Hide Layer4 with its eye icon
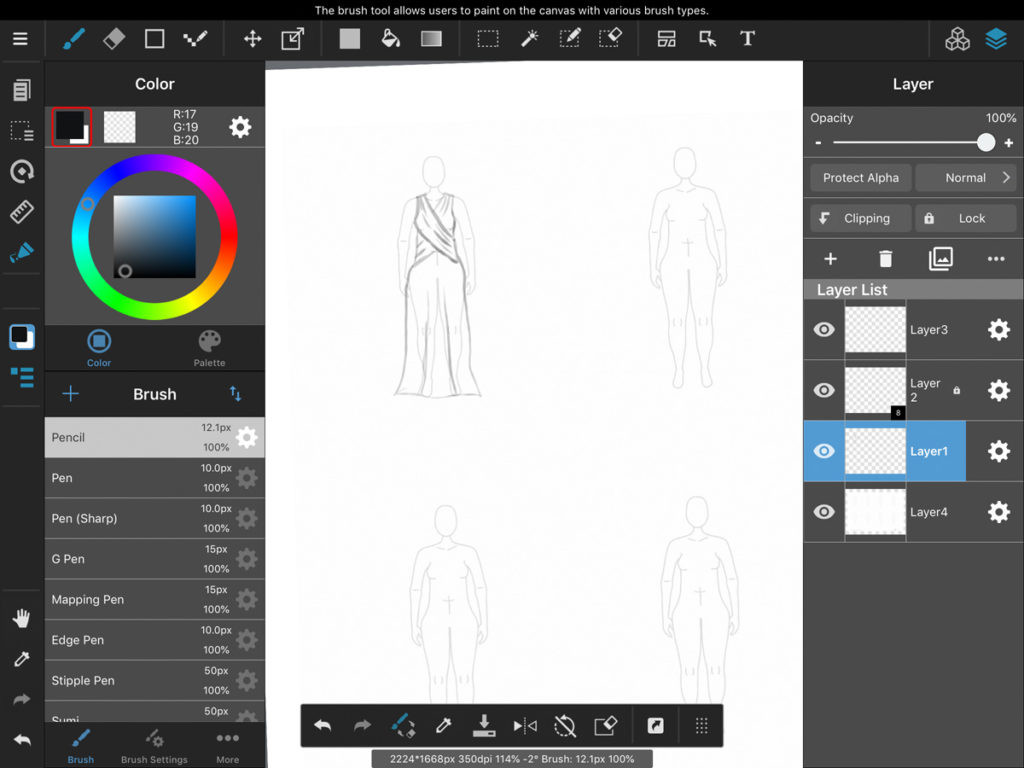This screenshot has height=768, width=1024. pos(824,511)
